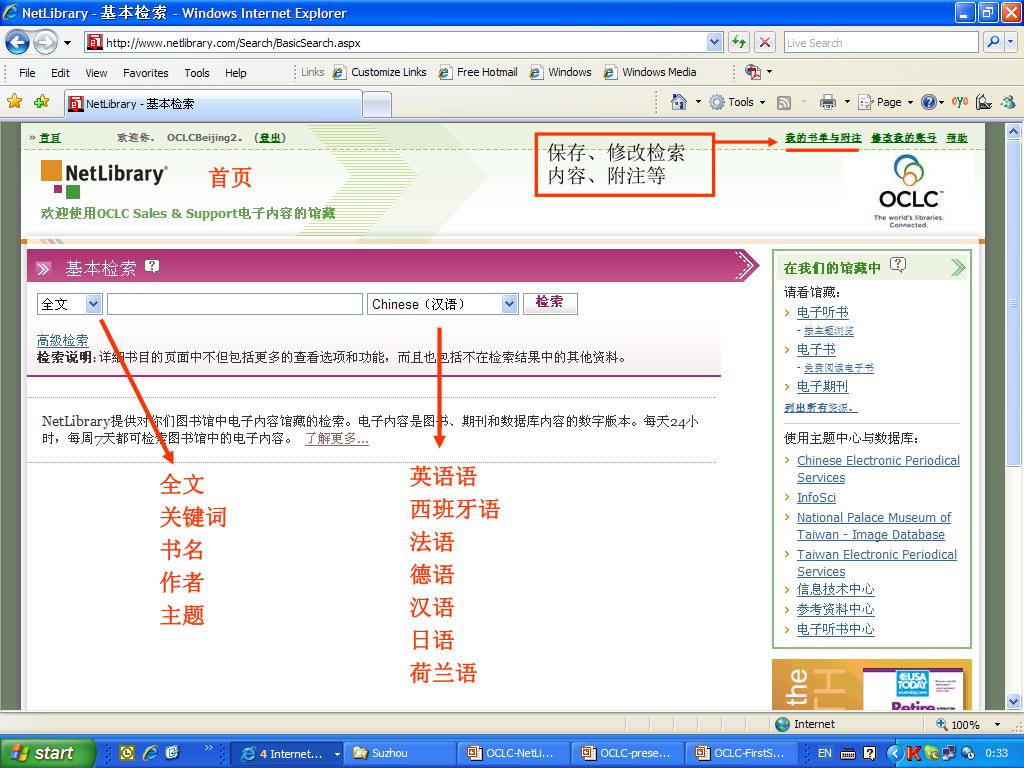
Task: Click the Windows Media links shortcut
Action: pos(650,72)
